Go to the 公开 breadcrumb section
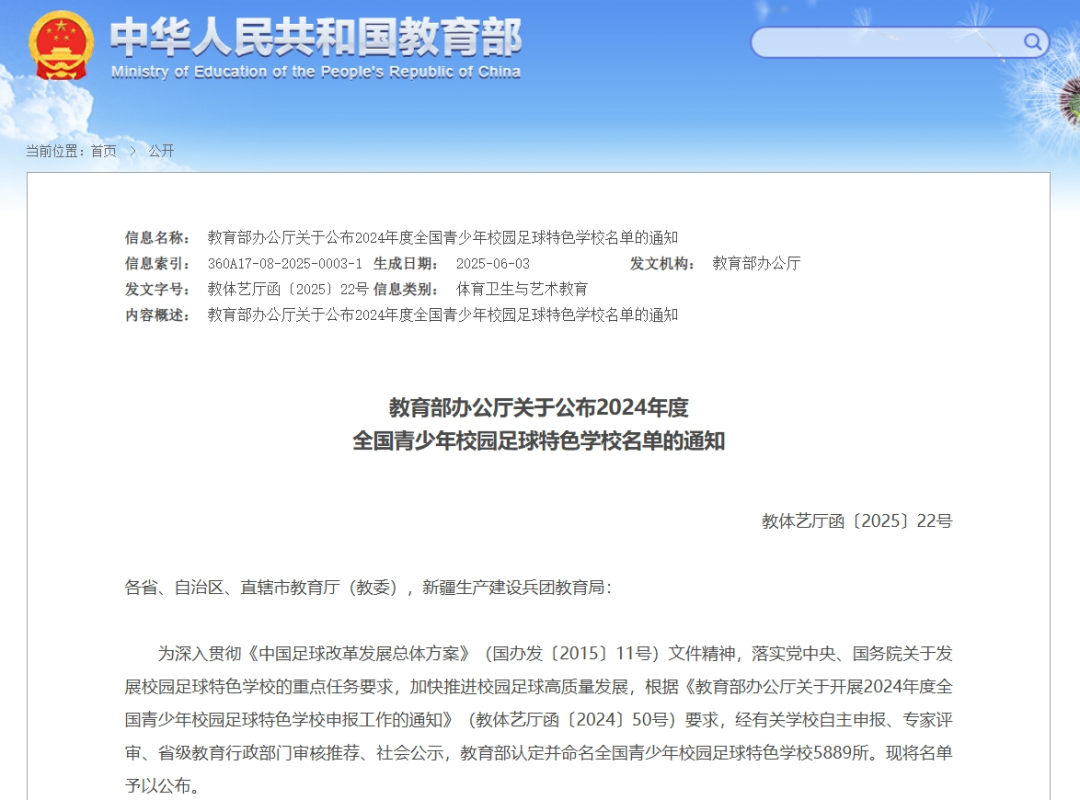1080x800 pixels. pos(161,151)
